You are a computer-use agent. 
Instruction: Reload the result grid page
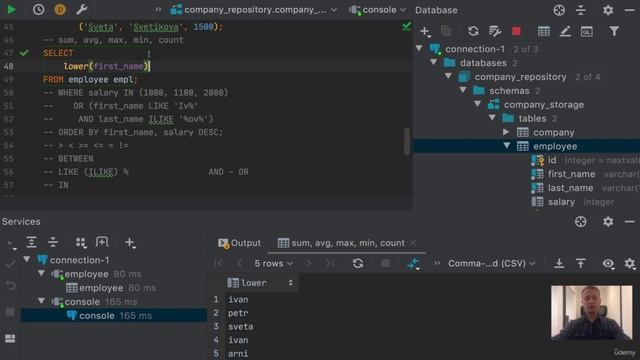[358, 263]
